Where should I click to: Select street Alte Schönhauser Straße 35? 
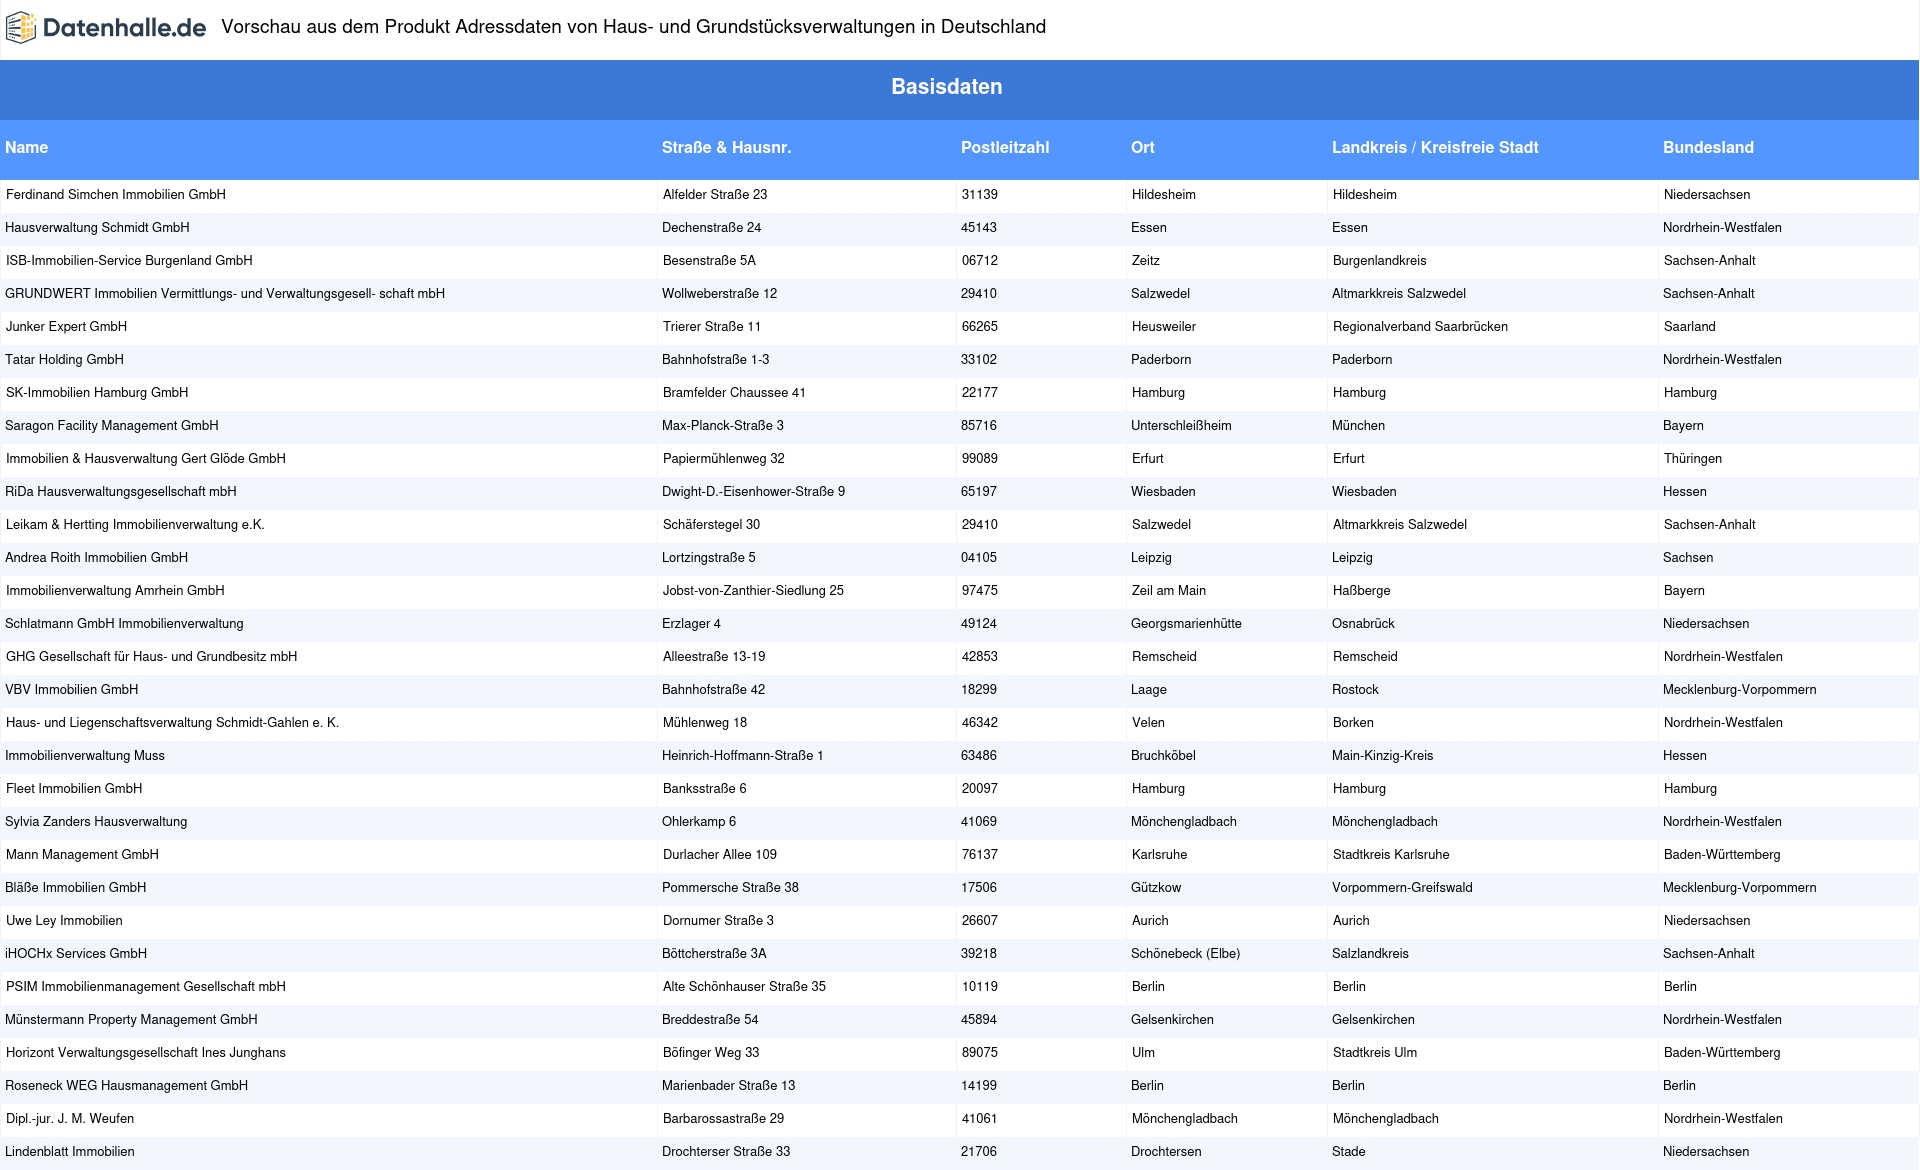744,987
